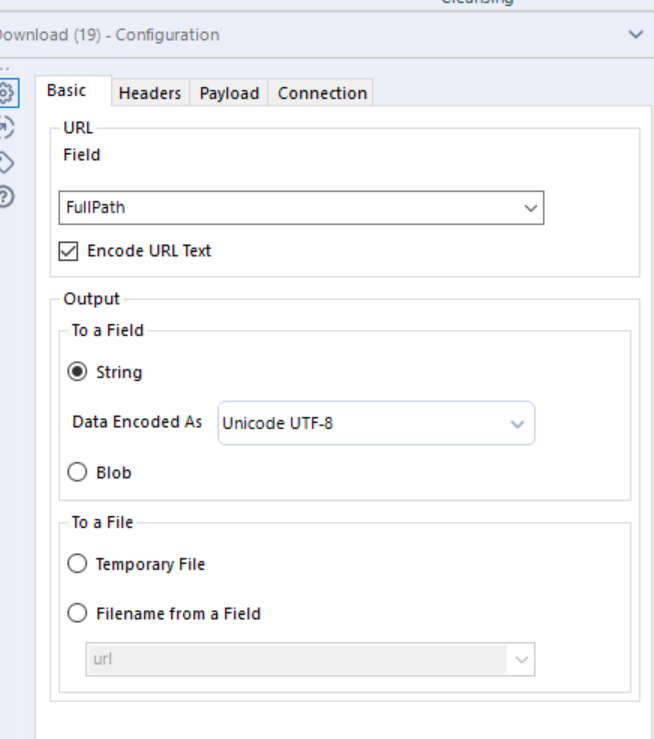The width and height of the screenshot is (654, 739).
Task: Expand the Data Encoded As dropdown
Action: [376, 423]
